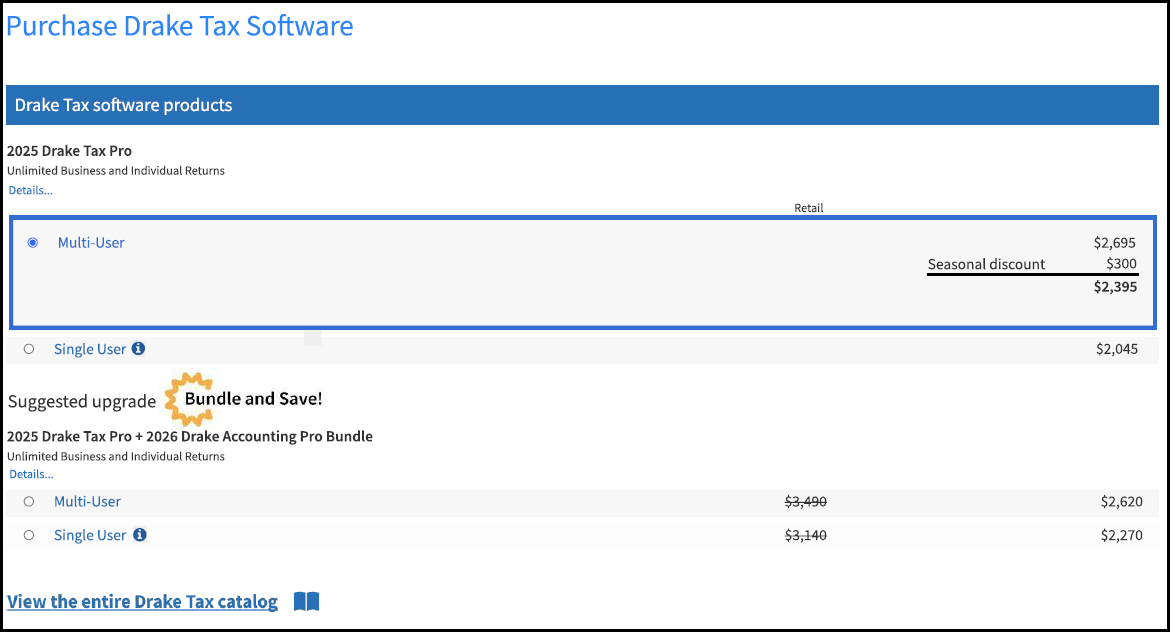
Task: Click the Suggested upgrade text
Action: pos(82,401)
